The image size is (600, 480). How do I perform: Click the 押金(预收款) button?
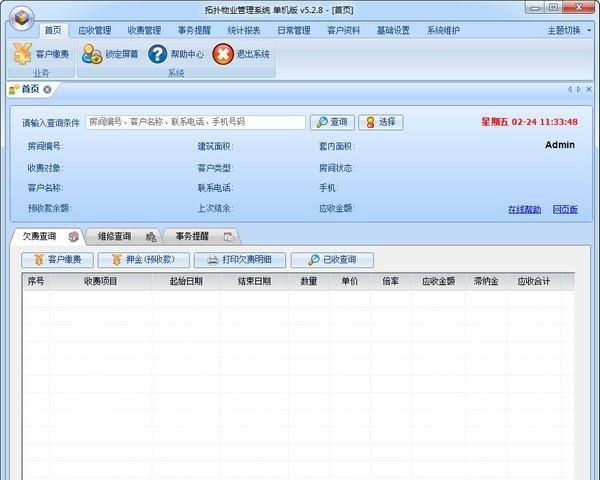(x=143, y=260)
